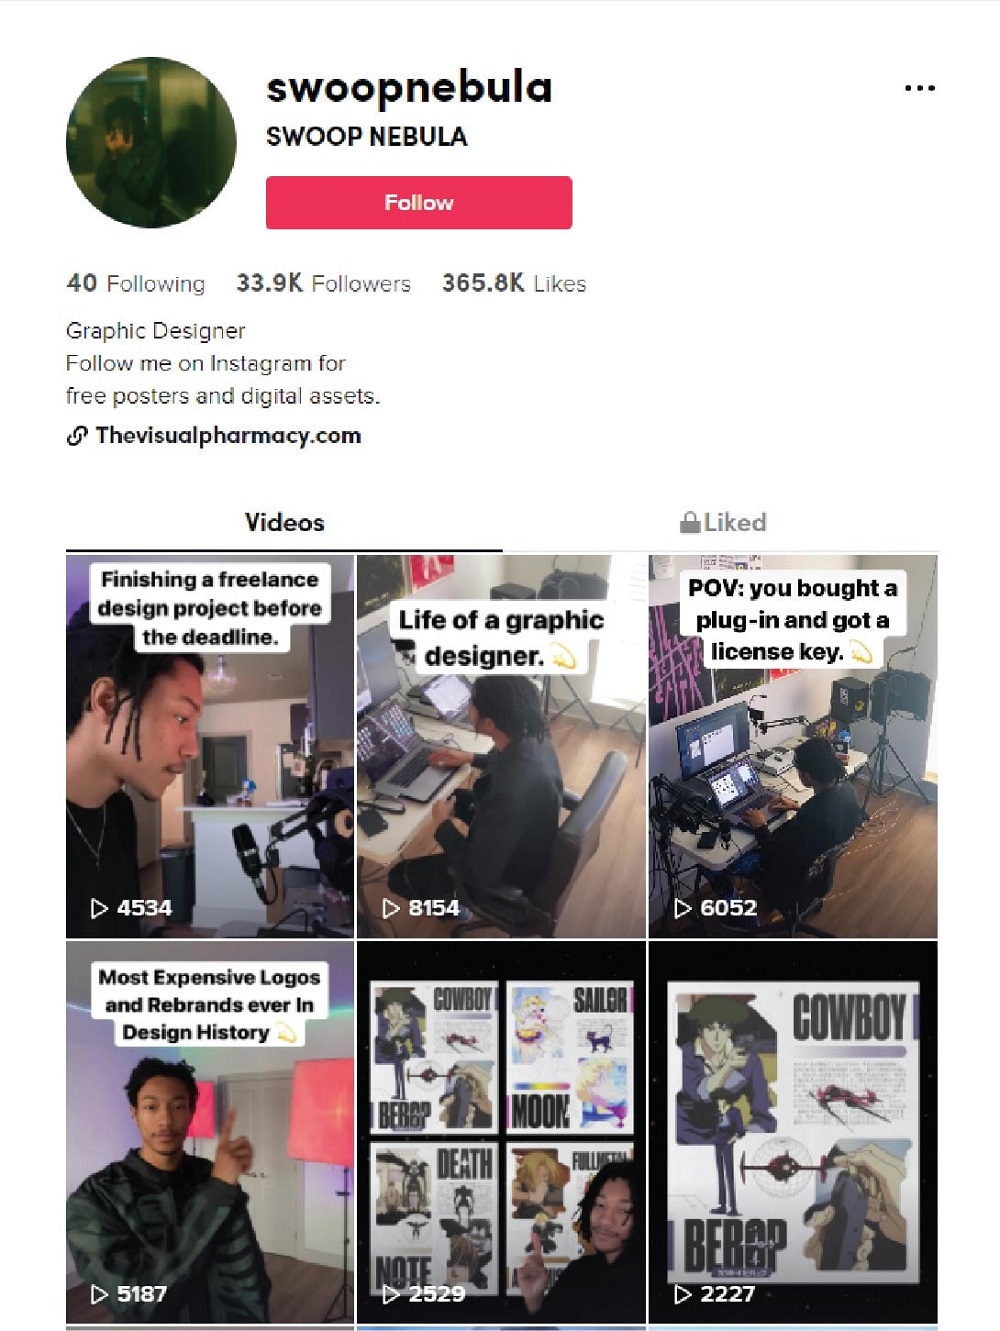Viewport: 1000px width, 1331px height.
Task: Open the four anime posters video thumbnail
Action: [x=501, y=1132]
